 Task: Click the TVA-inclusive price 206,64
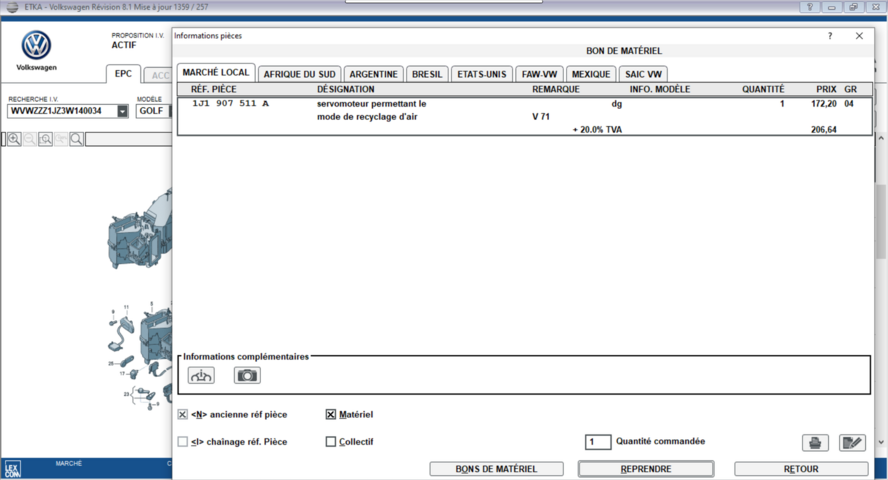point(823,130)
